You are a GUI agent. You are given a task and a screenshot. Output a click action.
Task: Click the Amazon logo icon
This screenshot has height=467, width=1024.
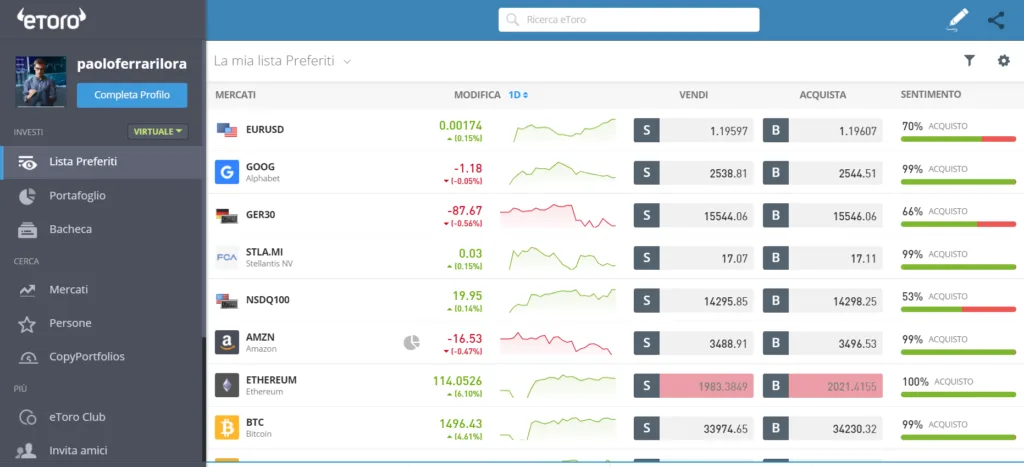pos(227,342)
